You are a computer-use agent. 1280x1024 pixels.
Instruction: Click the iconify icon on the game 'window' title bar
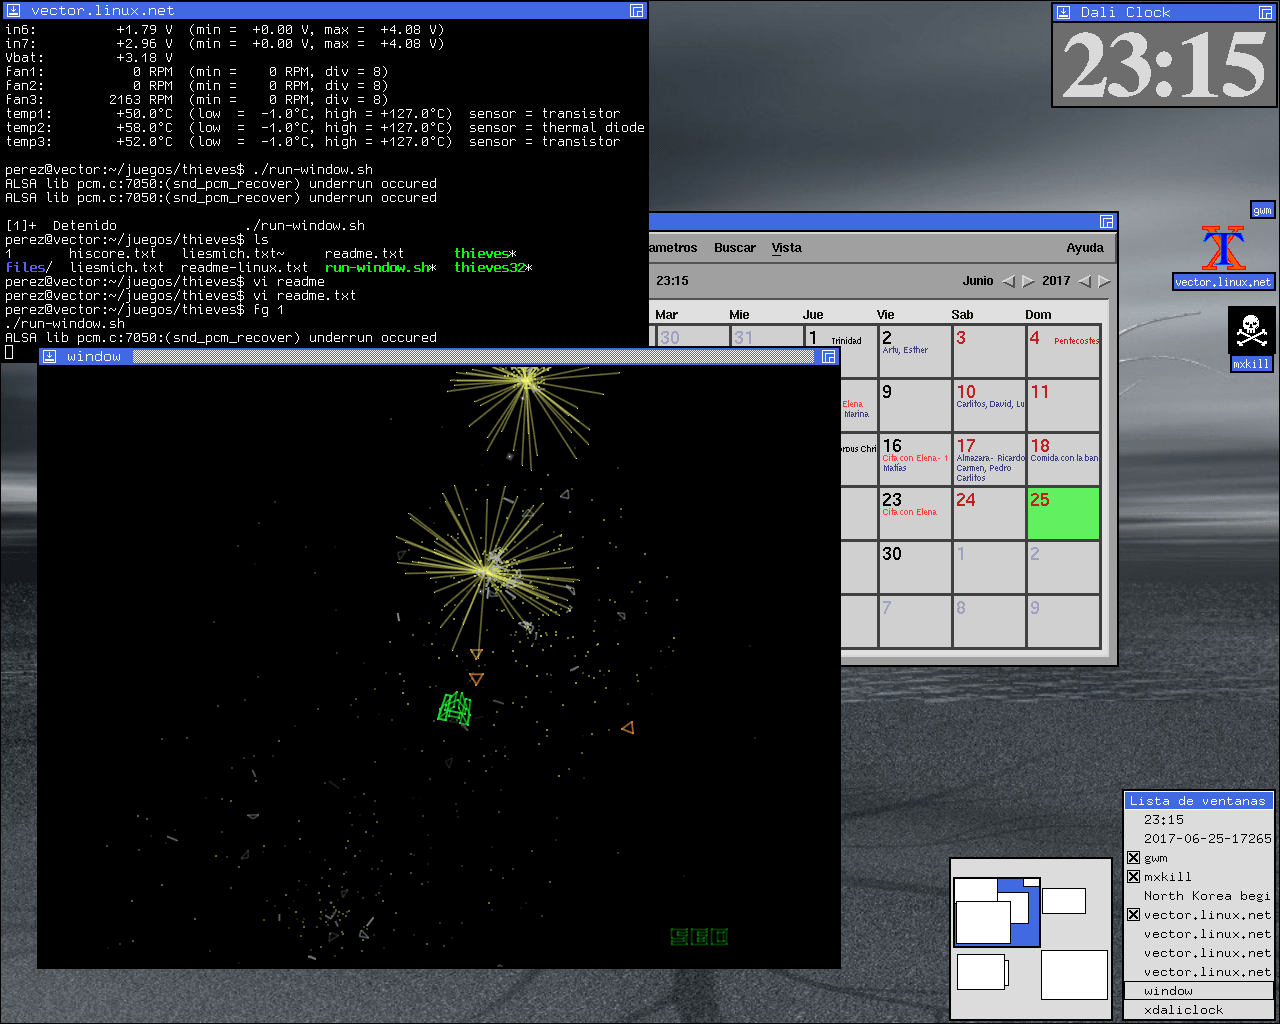pyautogui.click(x=49, y=356)
